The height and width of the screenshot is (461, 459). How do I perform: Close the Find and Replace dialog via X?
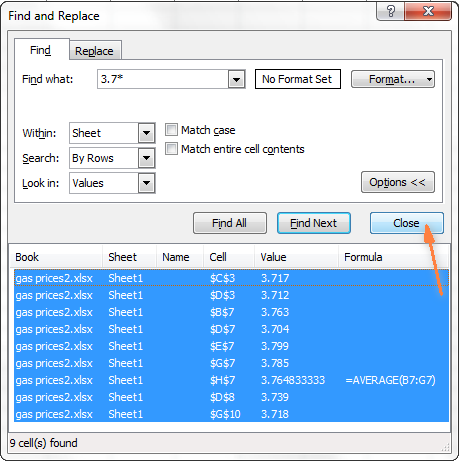[x=428, y=12]
